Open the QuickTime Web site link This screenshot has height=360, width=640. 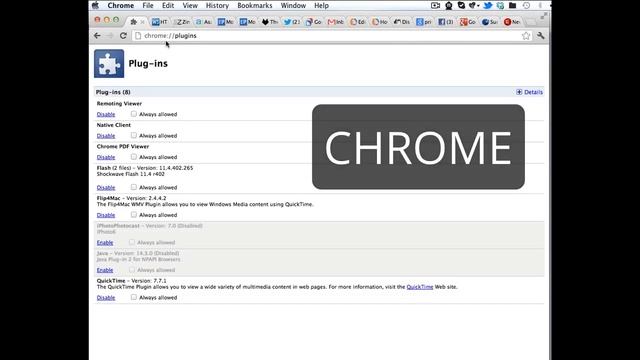coord(420,287)
